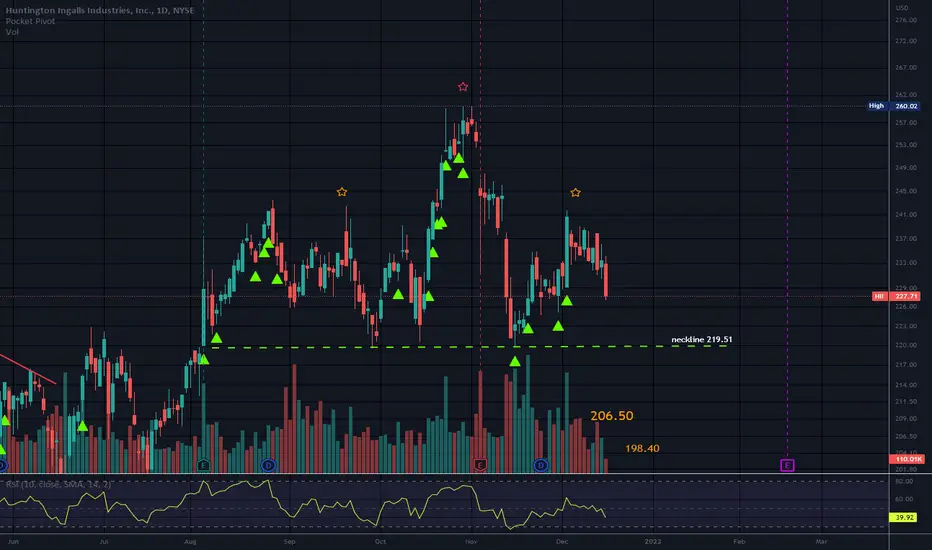The image size is (932, 550).
Task: Open the purple upcoming earnings E marker
Action: click(787, 465)
